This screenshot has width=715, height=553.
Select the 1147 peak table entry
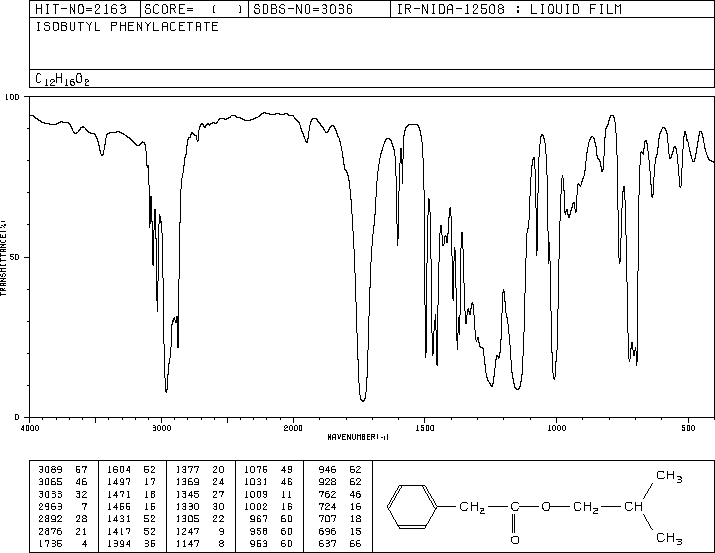point(200,543)
